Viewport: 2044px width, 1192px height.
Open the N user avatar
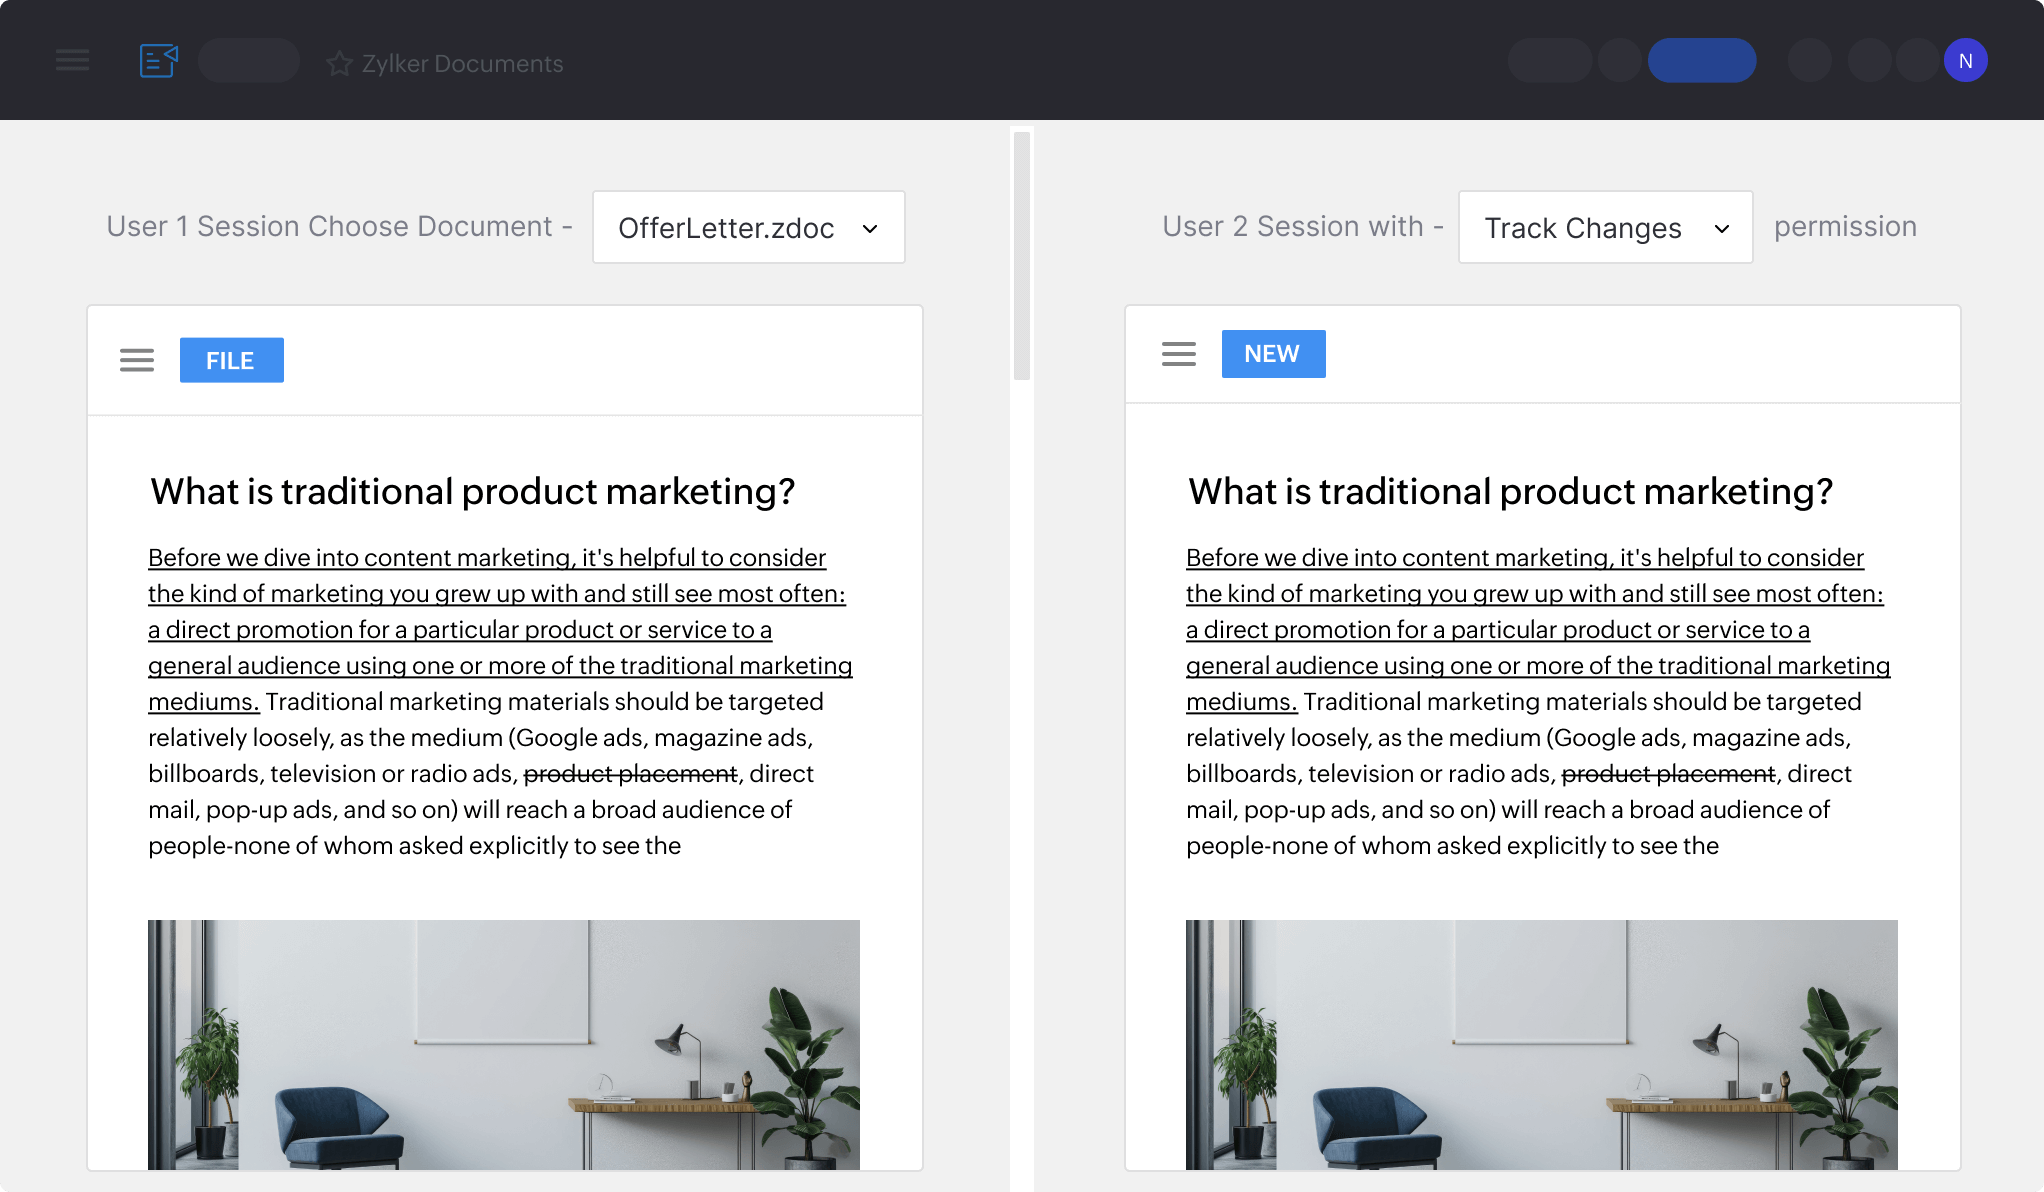click(1965, 61)
